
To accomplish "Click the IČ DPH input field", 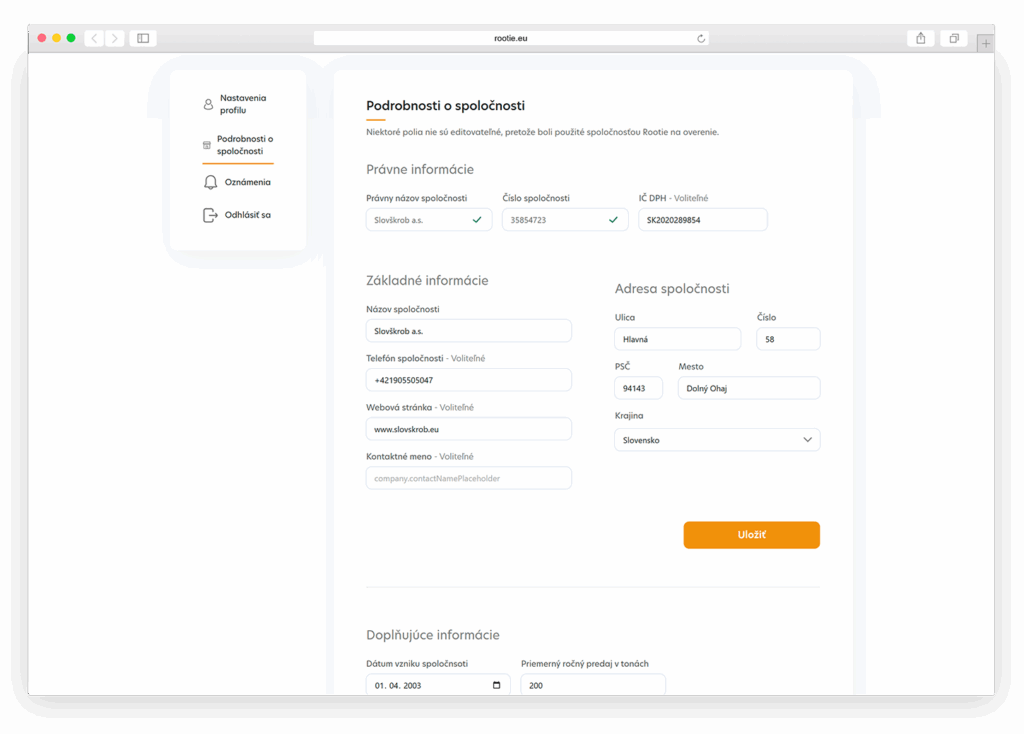I will [702, 220].
